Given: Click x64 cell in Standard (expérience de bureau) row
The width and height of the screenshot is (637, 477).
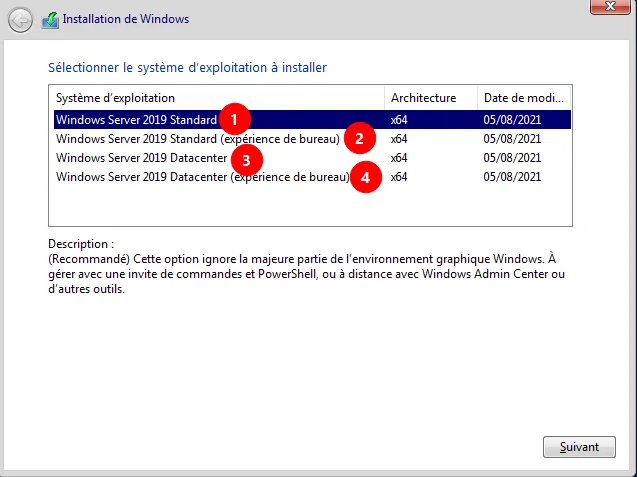Looking at the screenshot, I should (399, 139).
